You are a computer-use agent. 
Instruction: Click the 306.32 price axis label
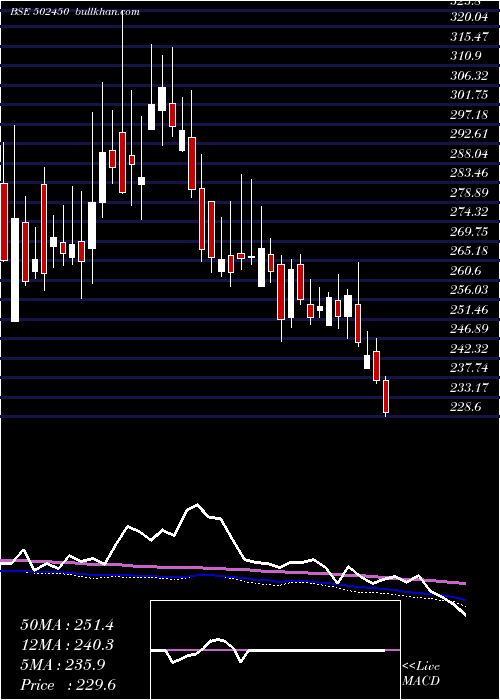[x=469, y=76]
